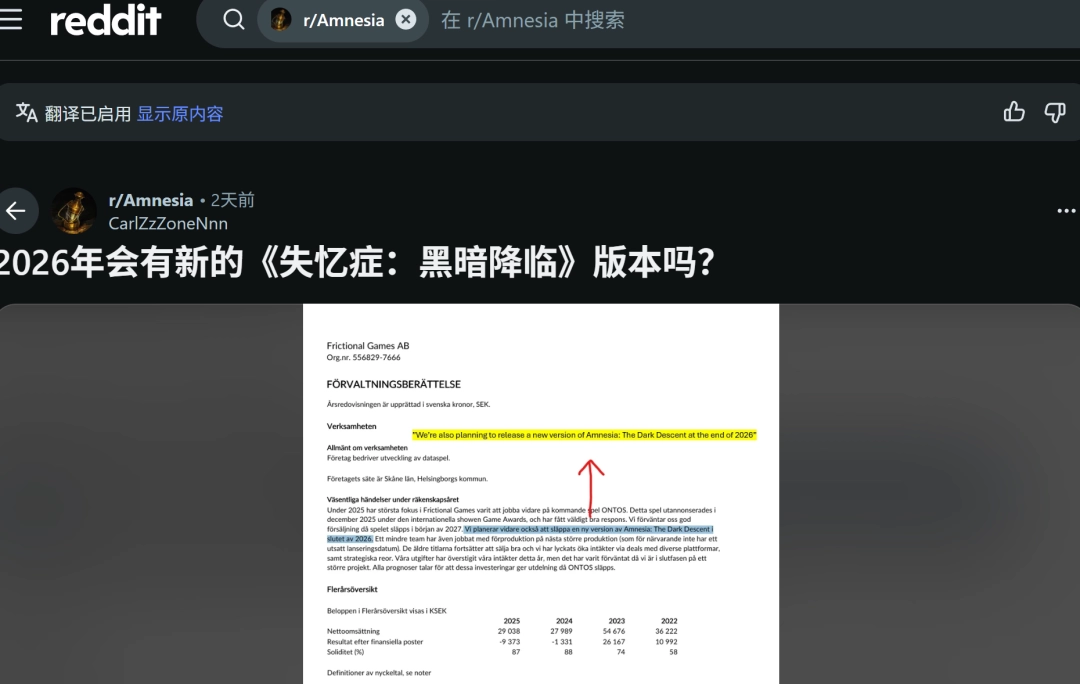The image size is (1080, 684).
Task: Click the search magnifier icon
Action: click(233, 19)
